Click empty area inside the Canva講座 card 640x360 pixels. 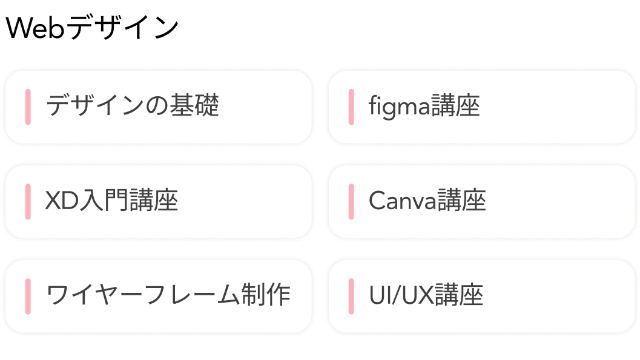pos(563,202)
